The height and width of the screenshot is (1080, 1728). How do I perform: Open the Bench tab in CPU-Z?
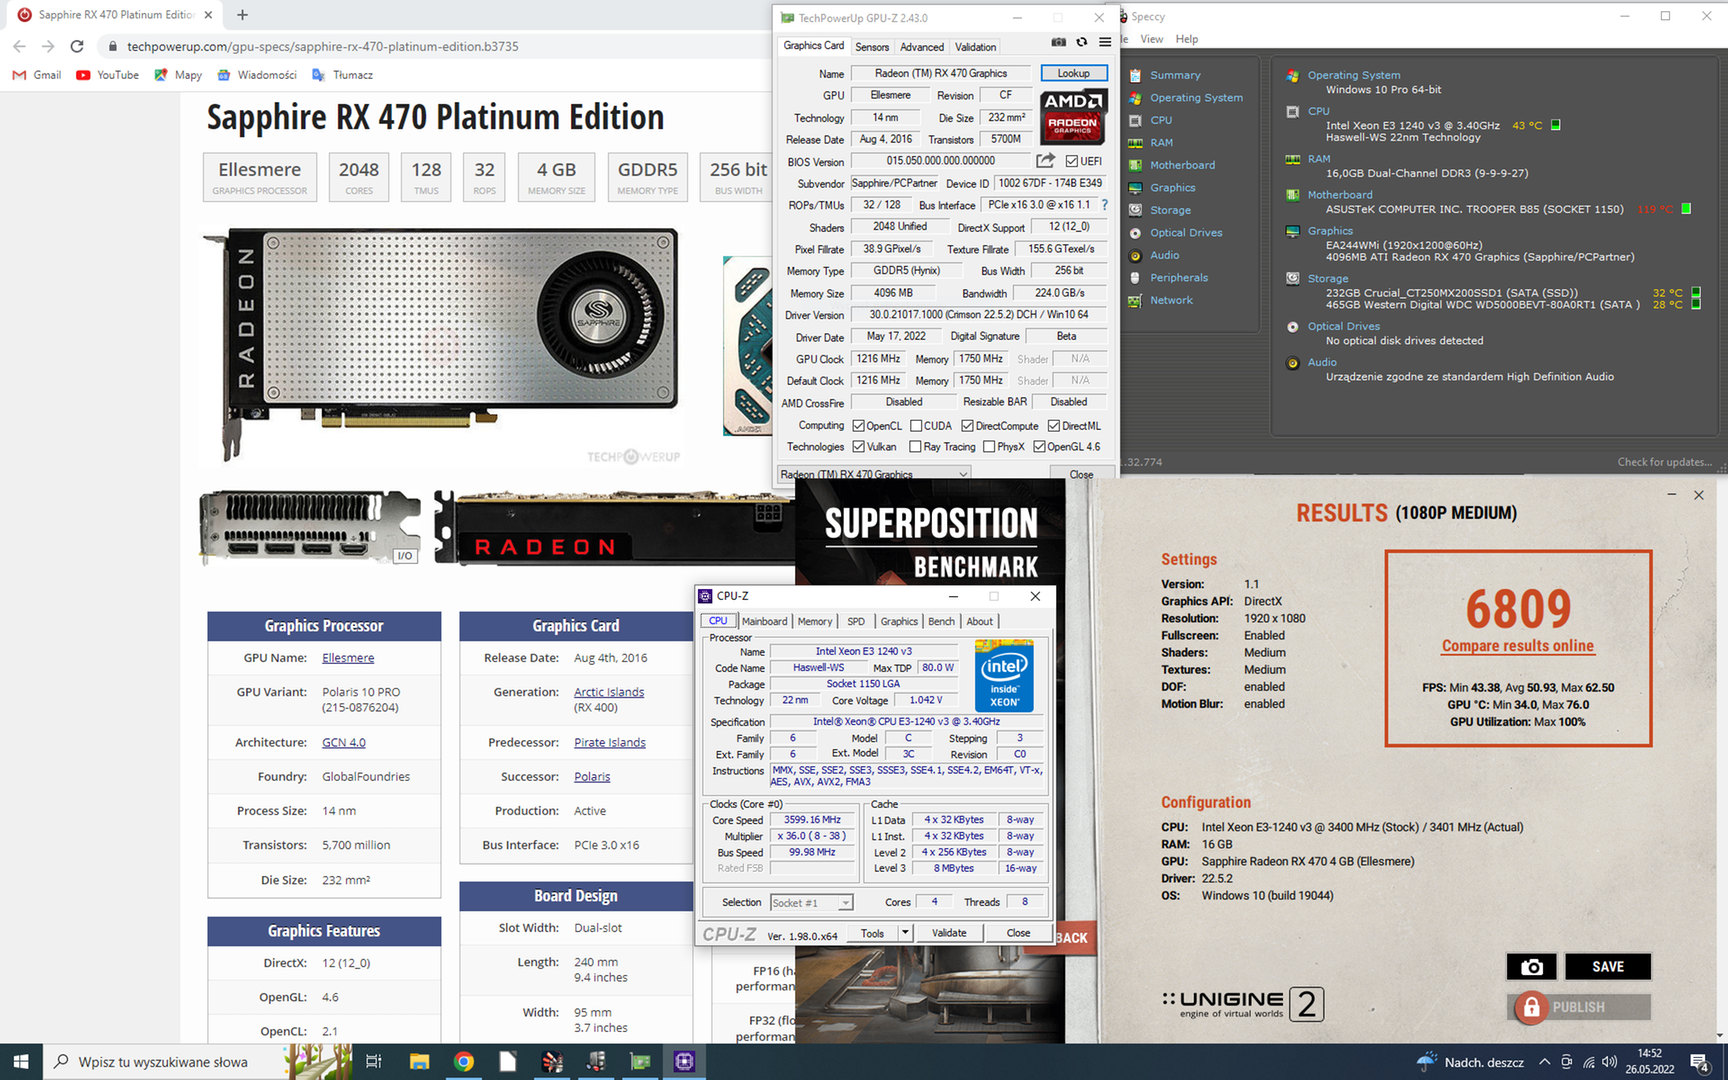941,621
